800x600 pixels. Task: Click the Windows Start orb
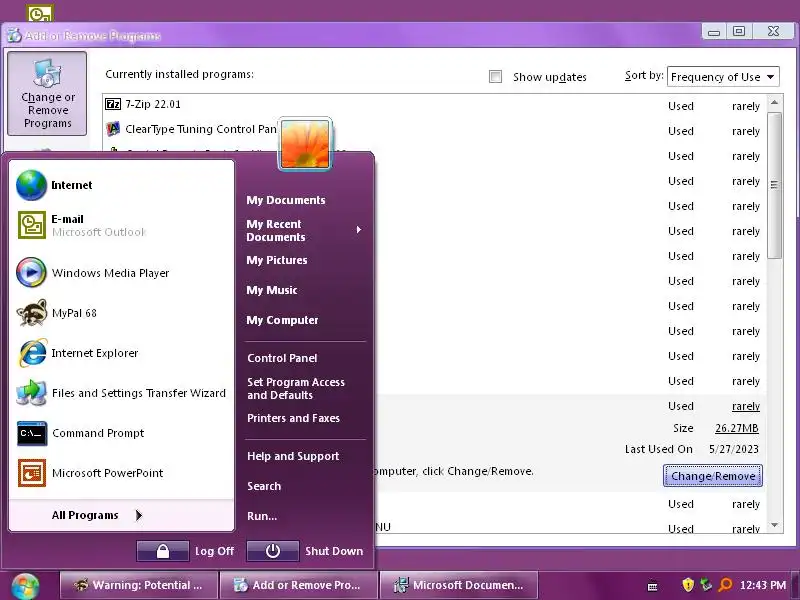pyautogui.click(x=25, y=586)
